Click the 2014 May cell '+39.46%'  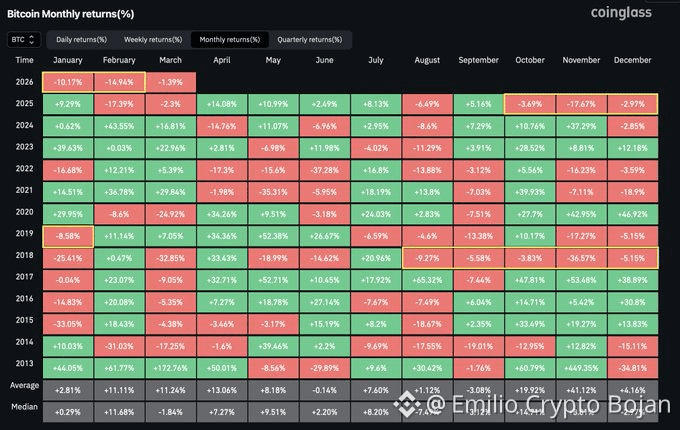point(273,346)
